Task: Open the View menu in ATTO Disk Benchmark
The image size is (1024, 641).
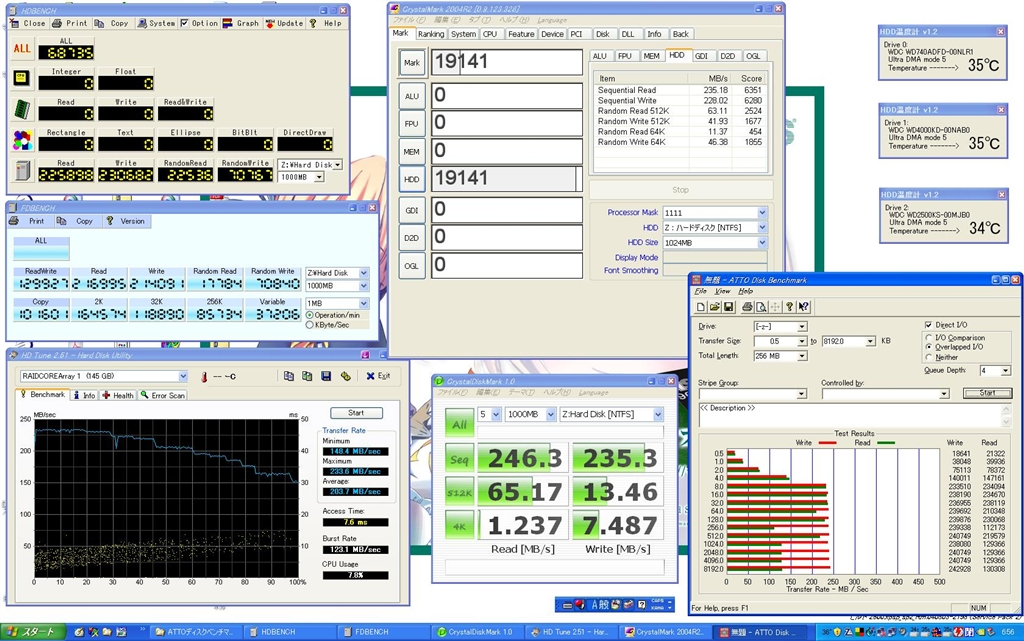Action: [722, 291]
